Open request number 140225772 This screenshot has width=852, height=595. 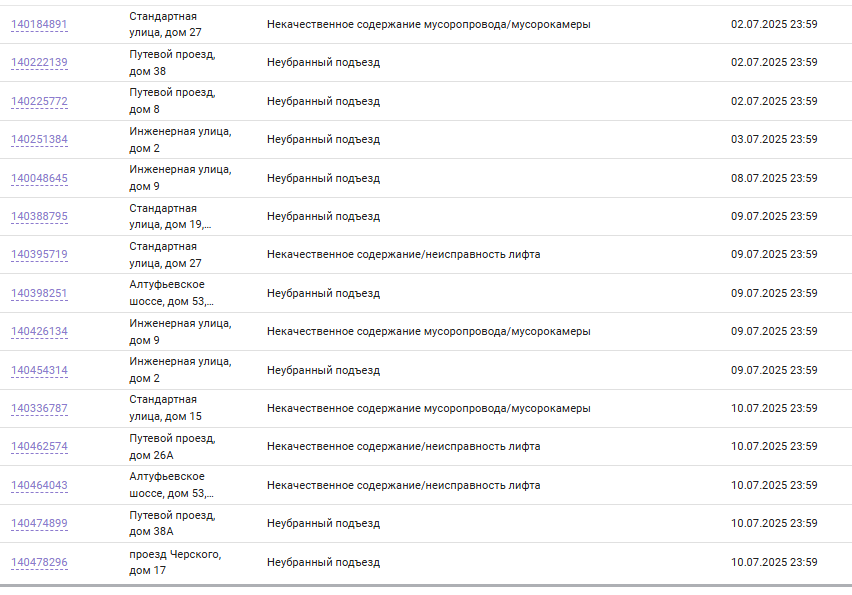[x=39, y=102]
